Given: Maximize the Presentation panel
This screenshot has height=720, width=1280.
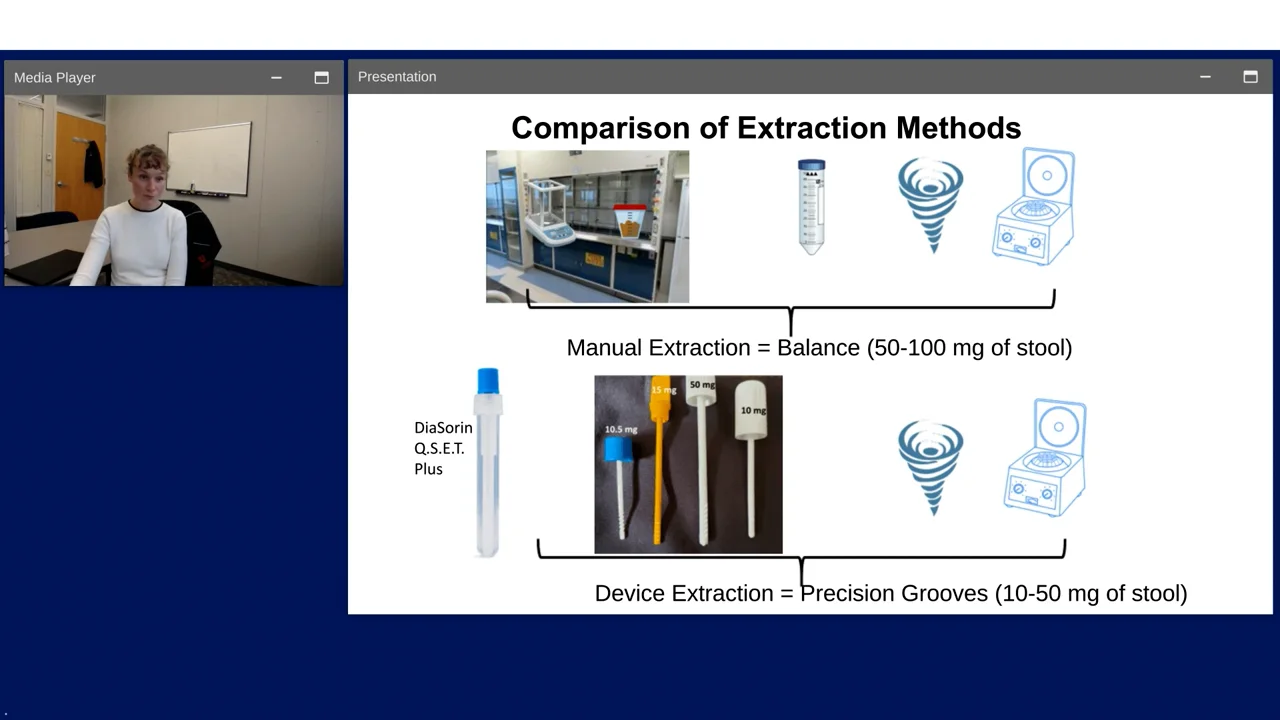Looking at the screenshot, I should click(1250, 76).
